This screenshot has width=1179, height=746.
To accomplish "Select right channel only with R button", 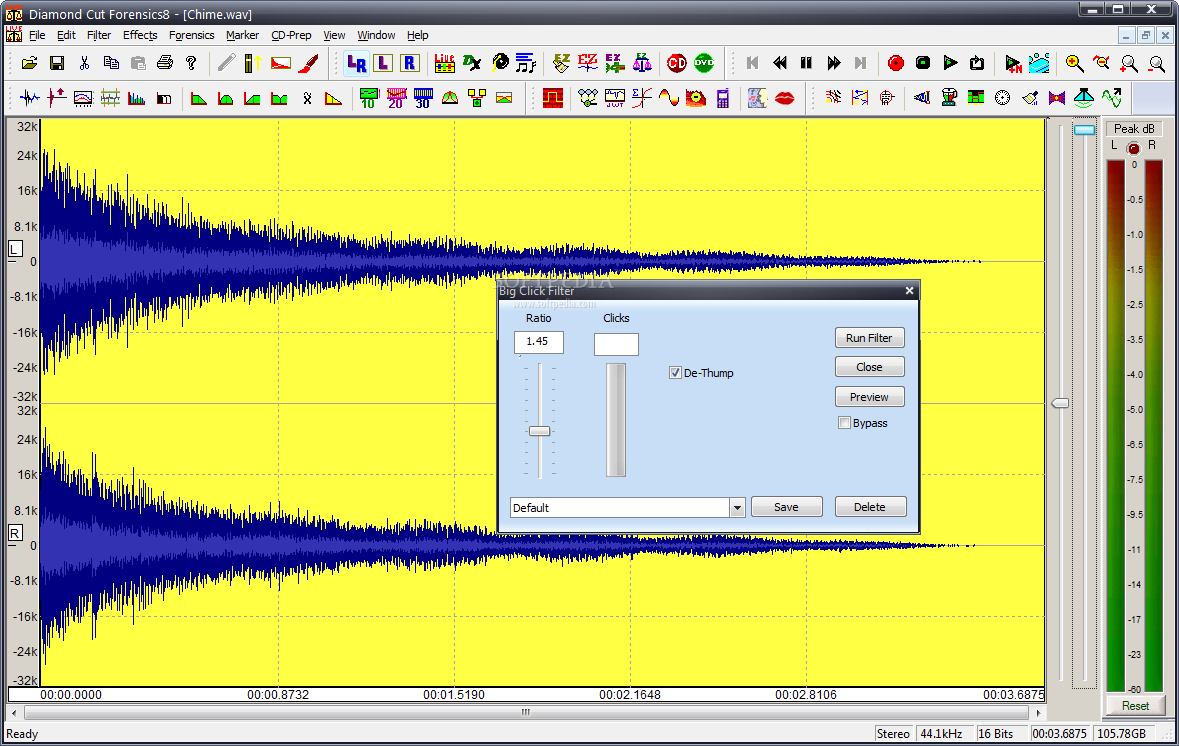I will click(x=409, y=63).
